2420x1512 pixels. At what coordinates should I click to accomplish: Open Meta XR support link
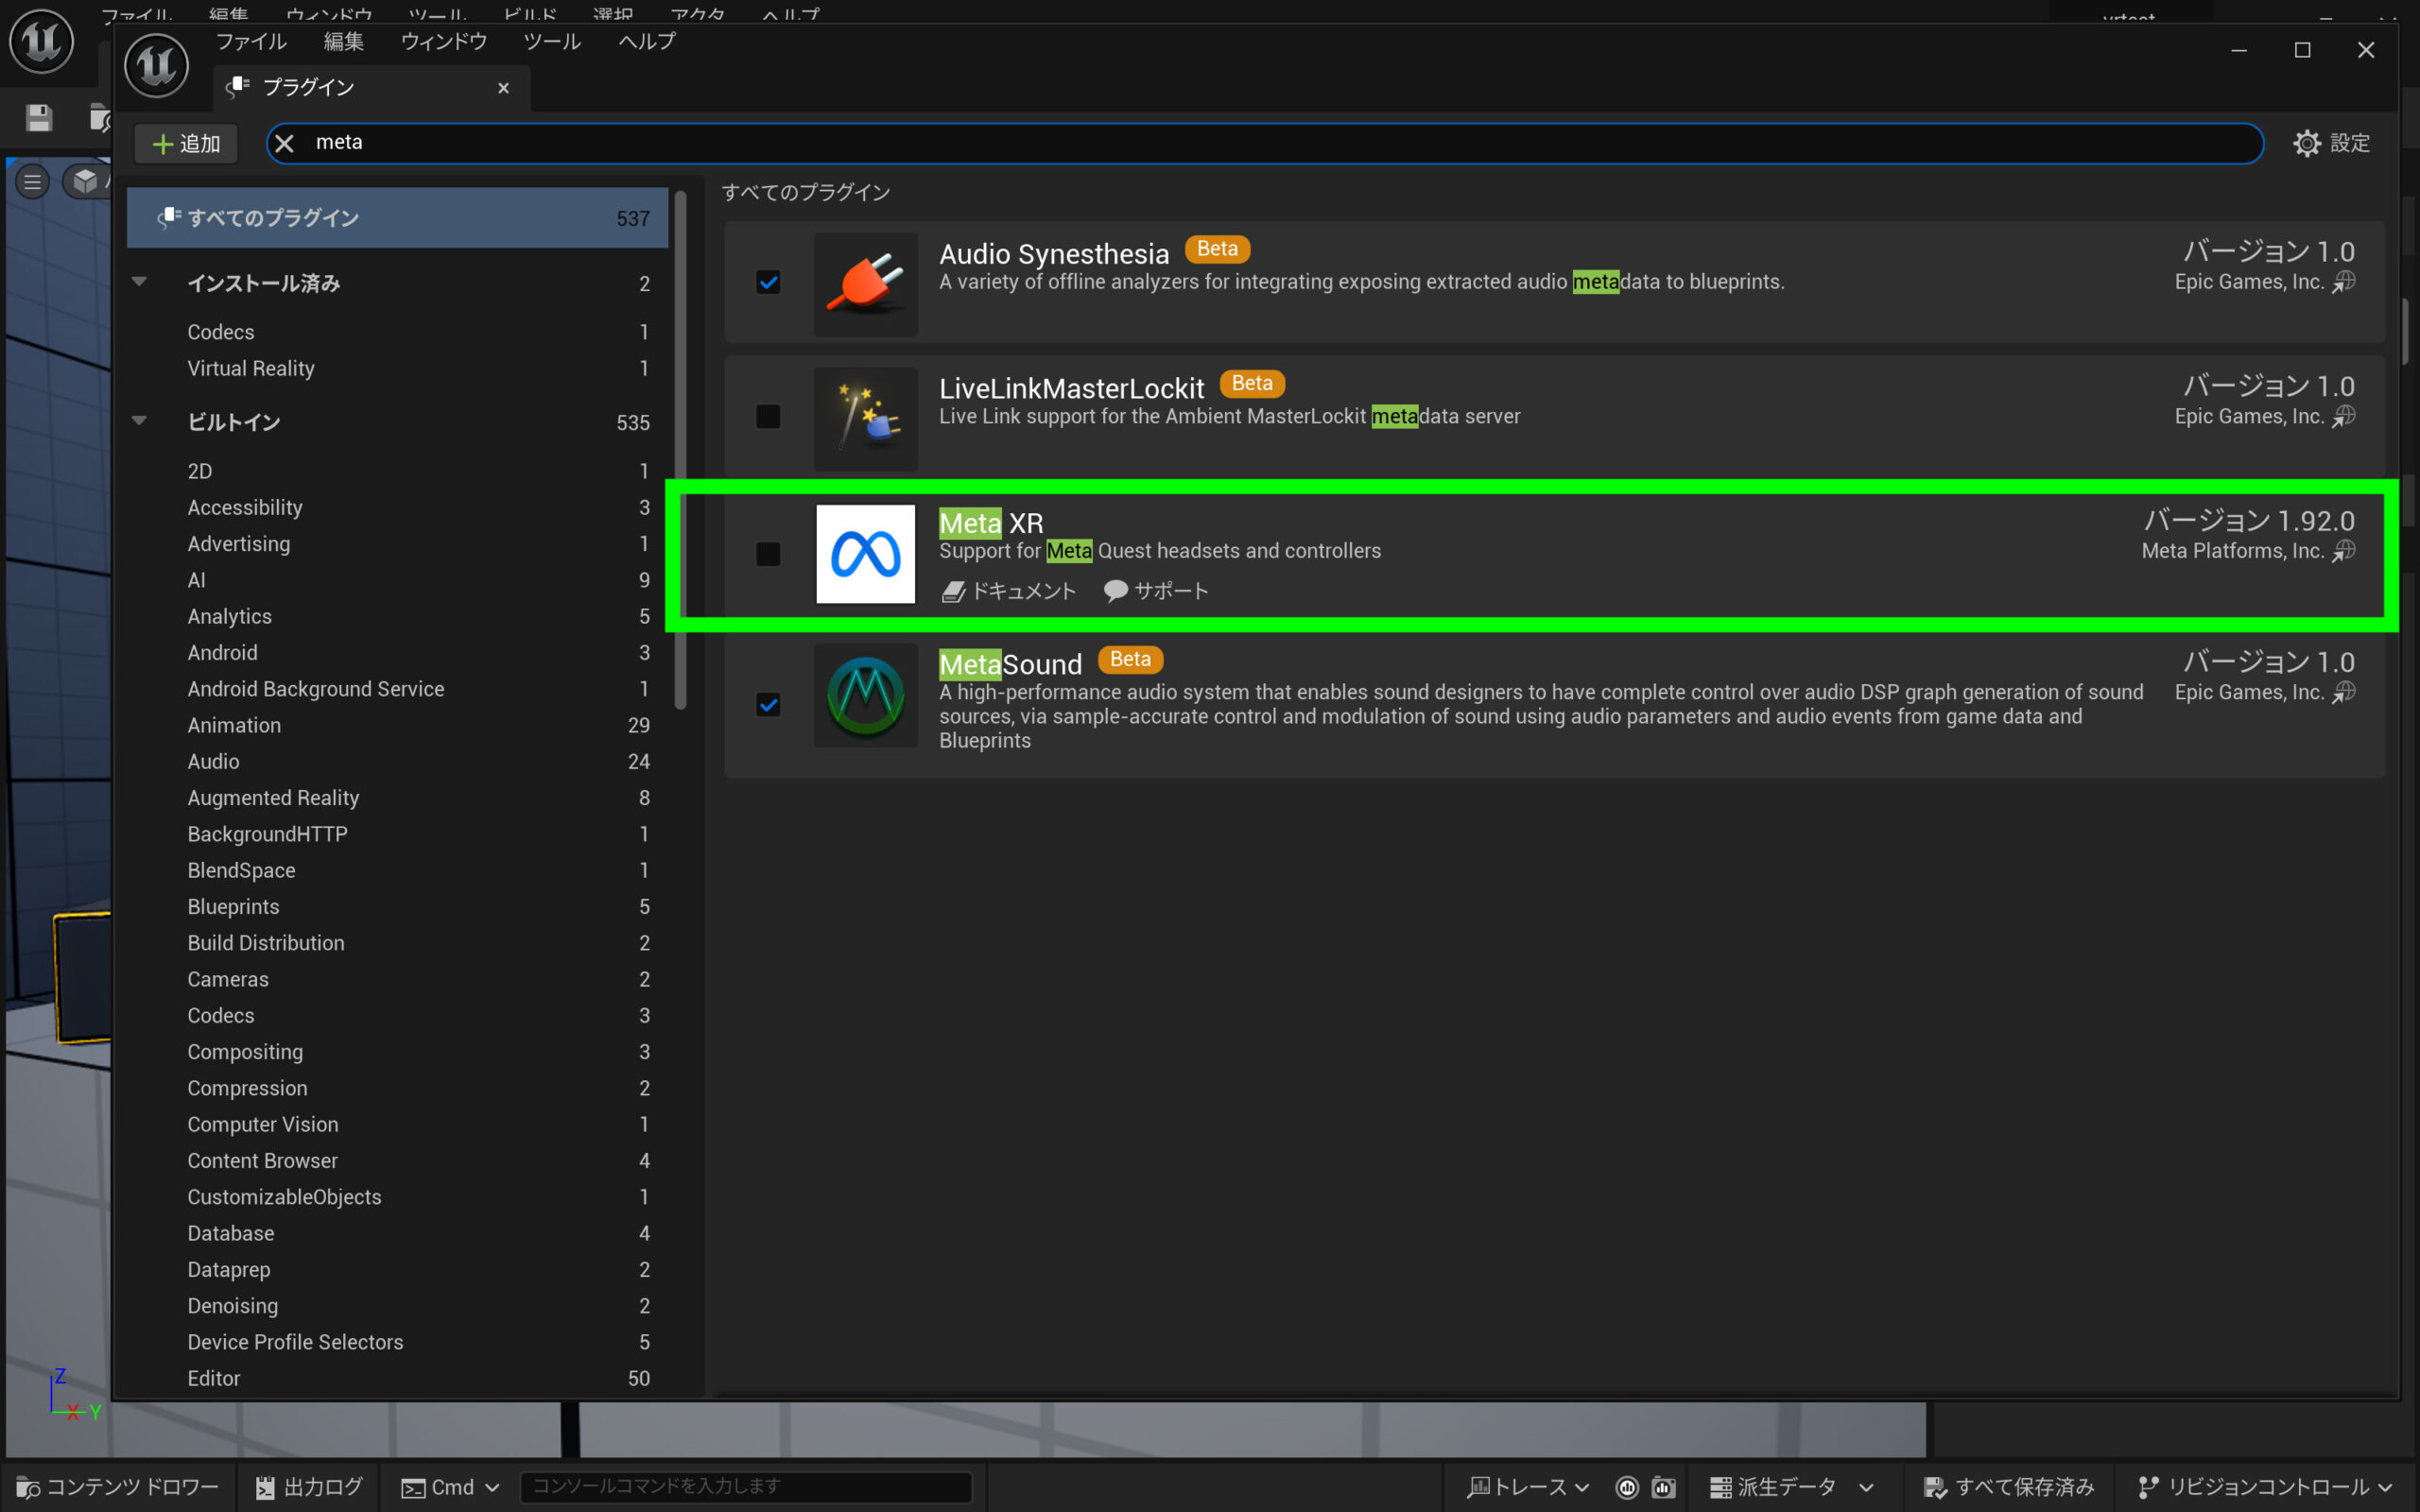pos(1156,591)
